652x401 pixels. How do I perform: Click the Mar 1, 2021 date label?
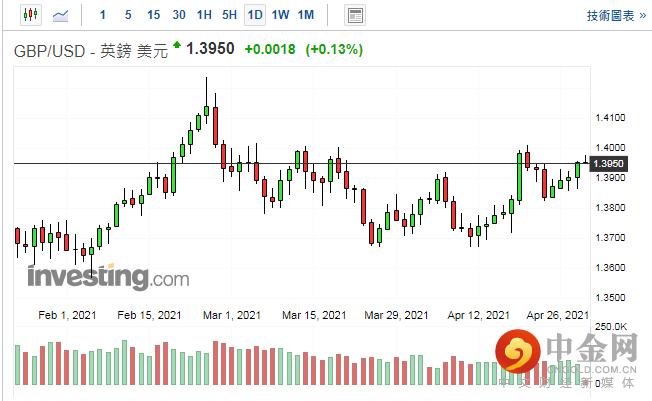[x=232, y=315]
